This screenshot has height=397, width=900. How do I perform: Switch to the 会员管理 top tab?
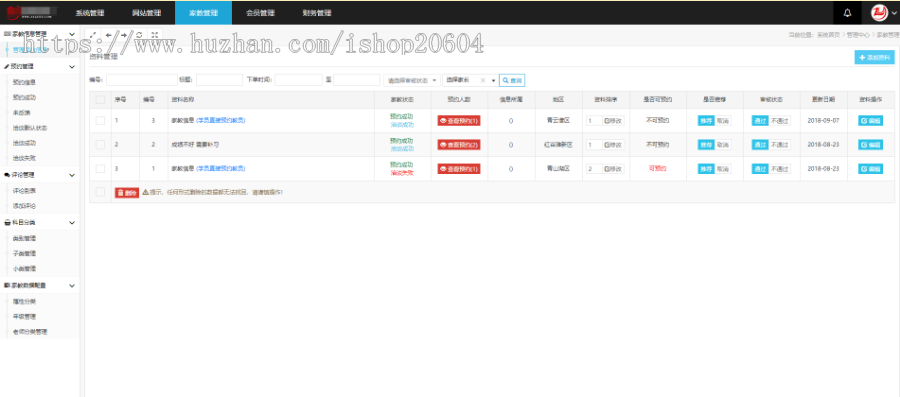[x=260, y=13]
